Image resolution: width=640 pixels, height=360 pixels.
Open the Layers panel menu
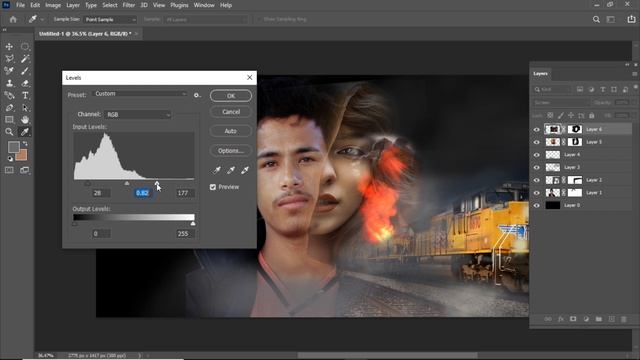click(x=634, y=74)
